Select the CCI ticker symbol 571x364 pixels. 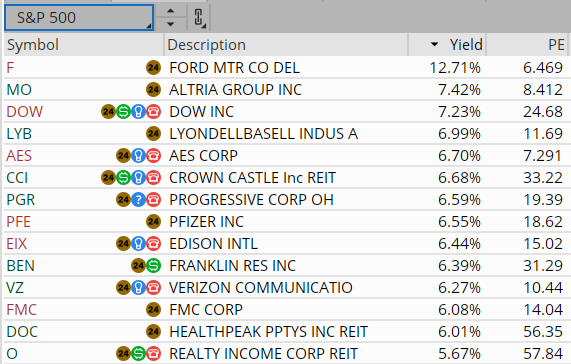click(17, 178)
